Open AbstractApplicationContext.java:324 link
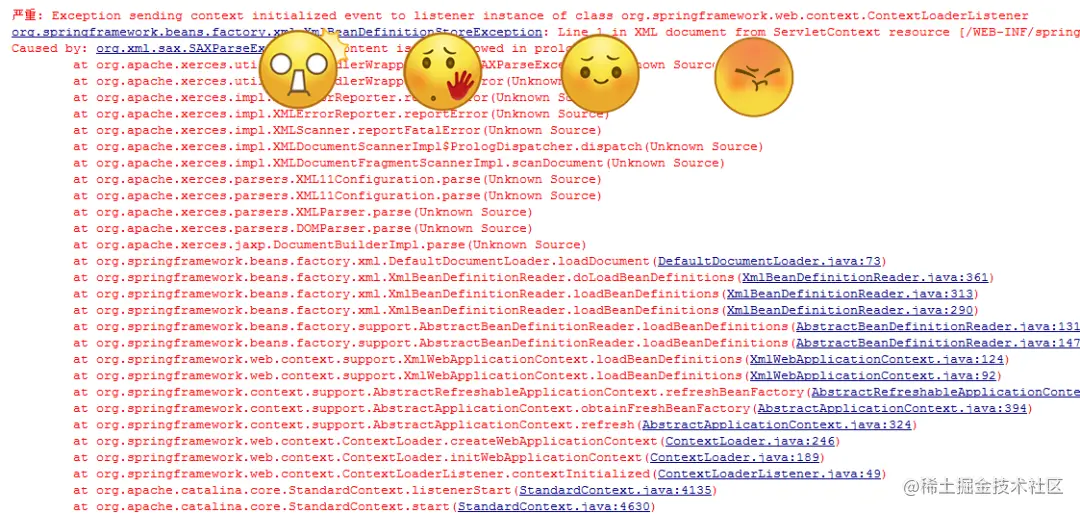Screen dimensions: 1080x513 pyautogui.click(x=777, y=425)
